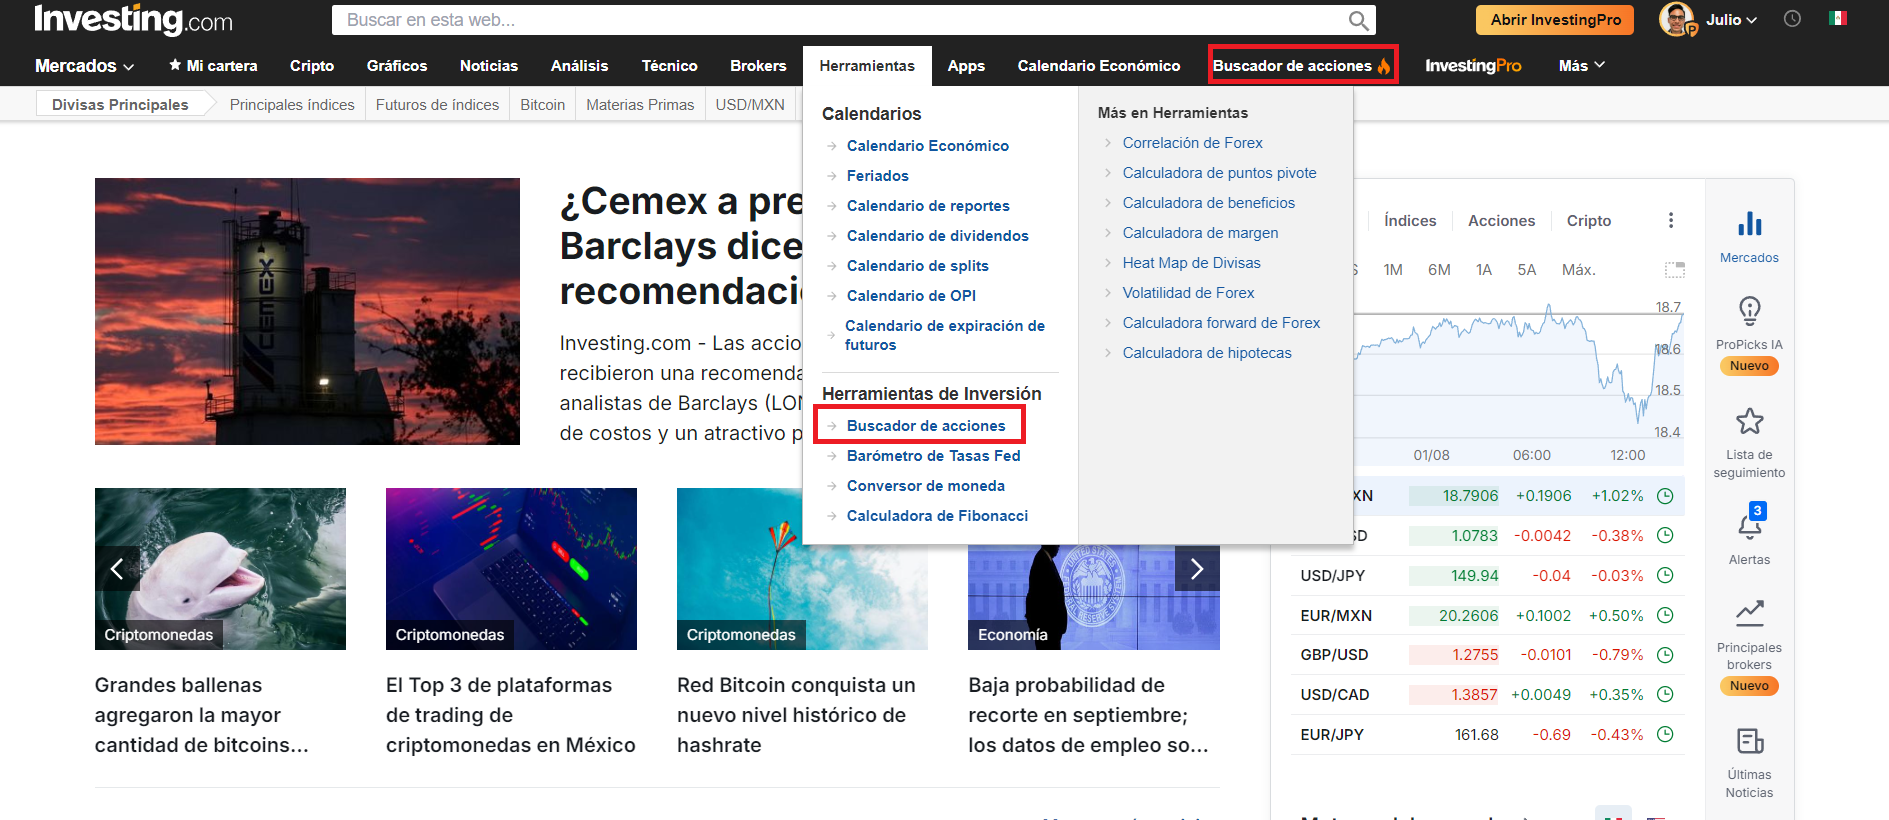Click the clock icon in the 18.7906 row
Screen dimensions: 1889x820
click(1665, 496)
